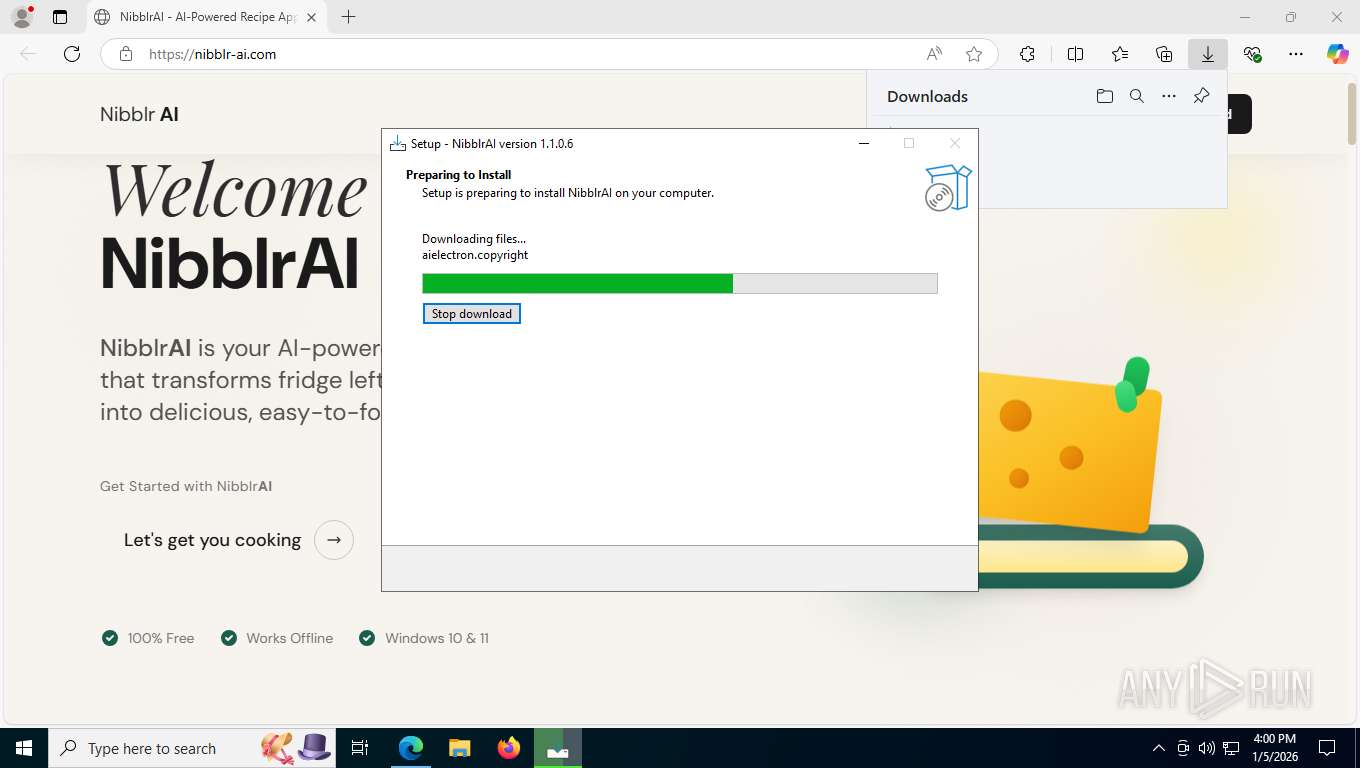
Task: Click the Windows 10 & 11 label
Action: [437, 638]
